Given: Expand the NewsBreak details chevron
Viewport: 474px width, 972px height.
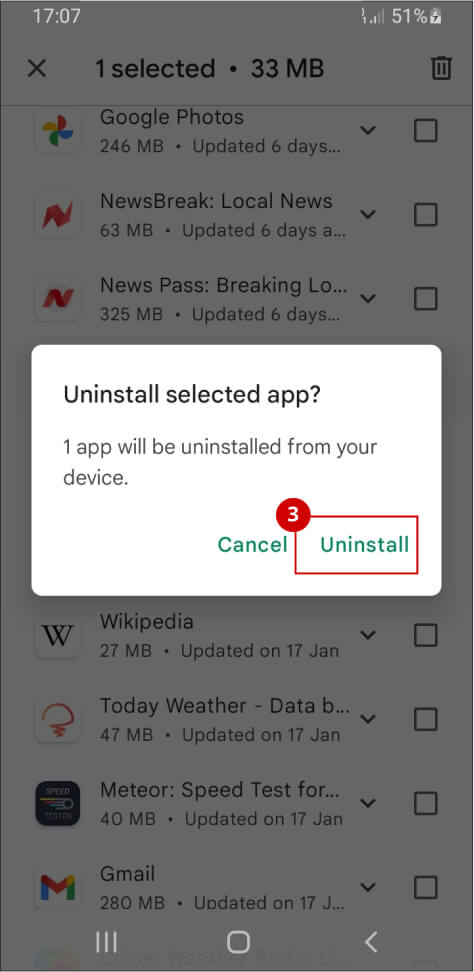Looking at the screenshot, I should 368,214.
